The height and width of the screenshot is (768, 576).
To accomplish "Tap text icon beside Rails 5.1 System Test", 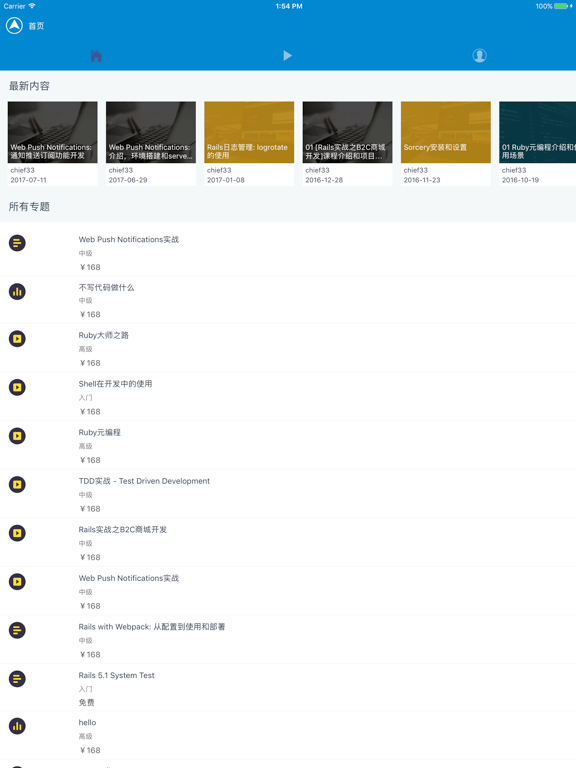I will [17, 678].
